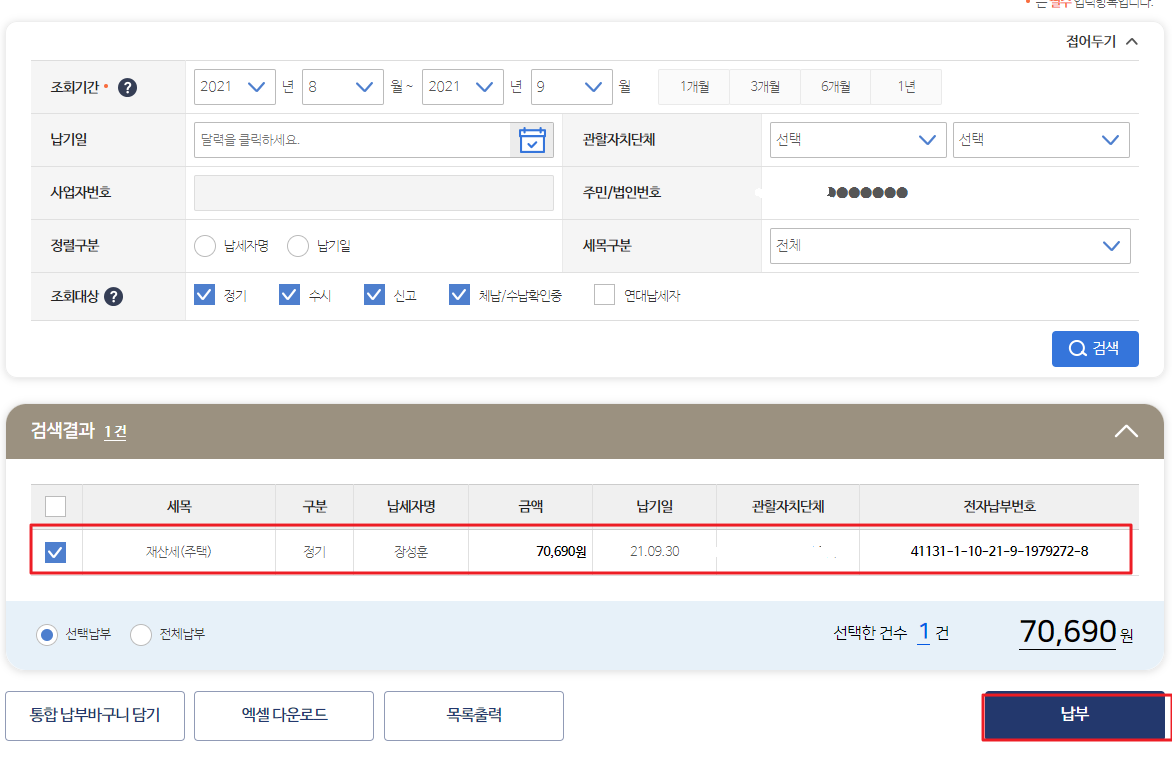Image resolution: width=1172 pixels, height=759 pixels.
Task: Click 엑셀 다운로드 button
Action: click(x=284, y=716)
